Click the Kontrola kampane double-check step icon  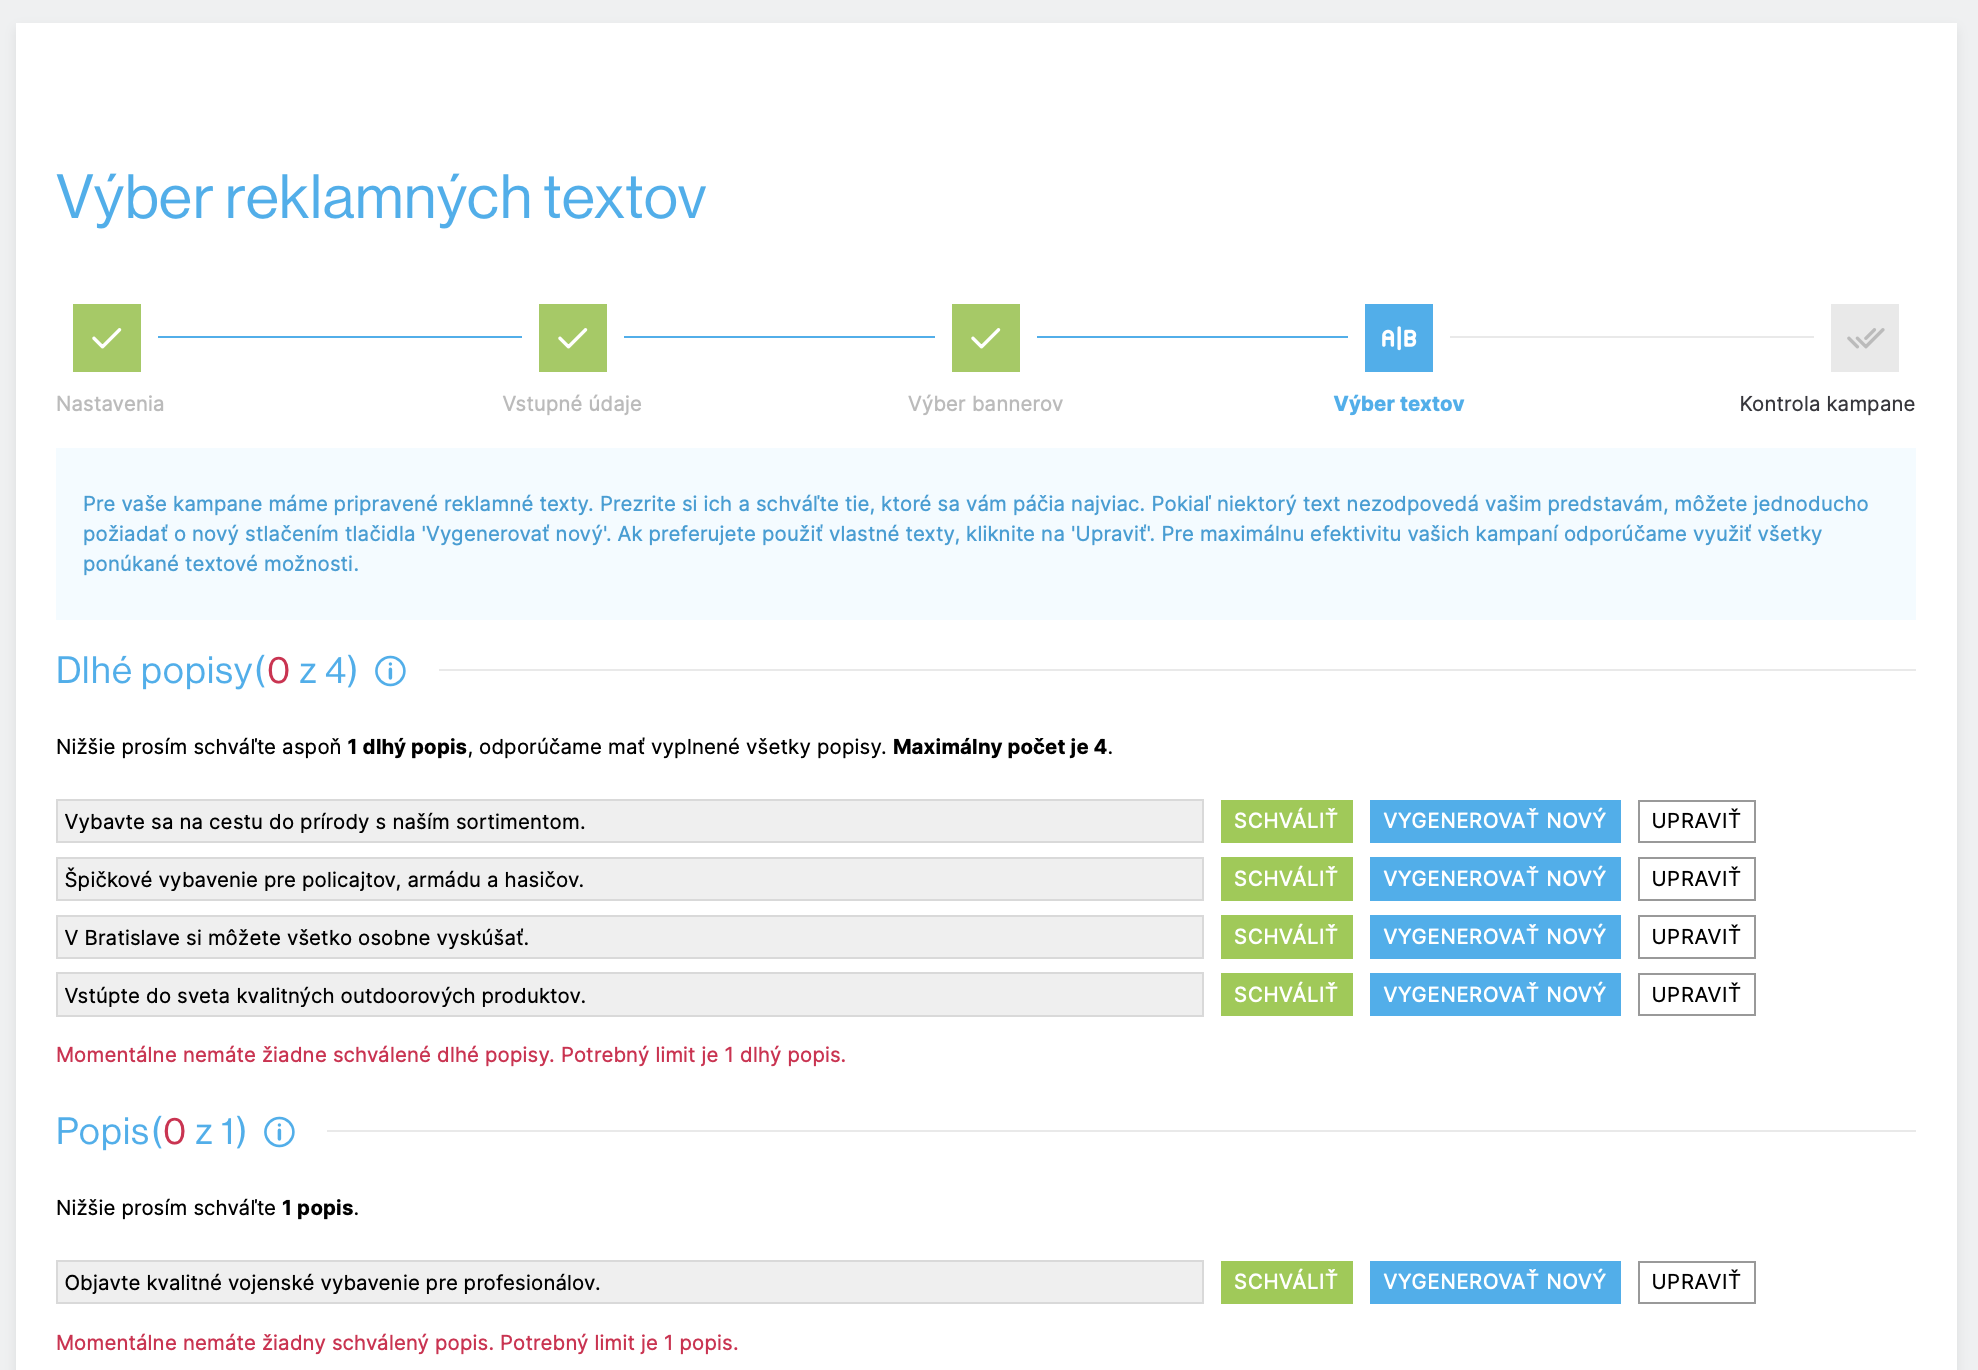1865,338
